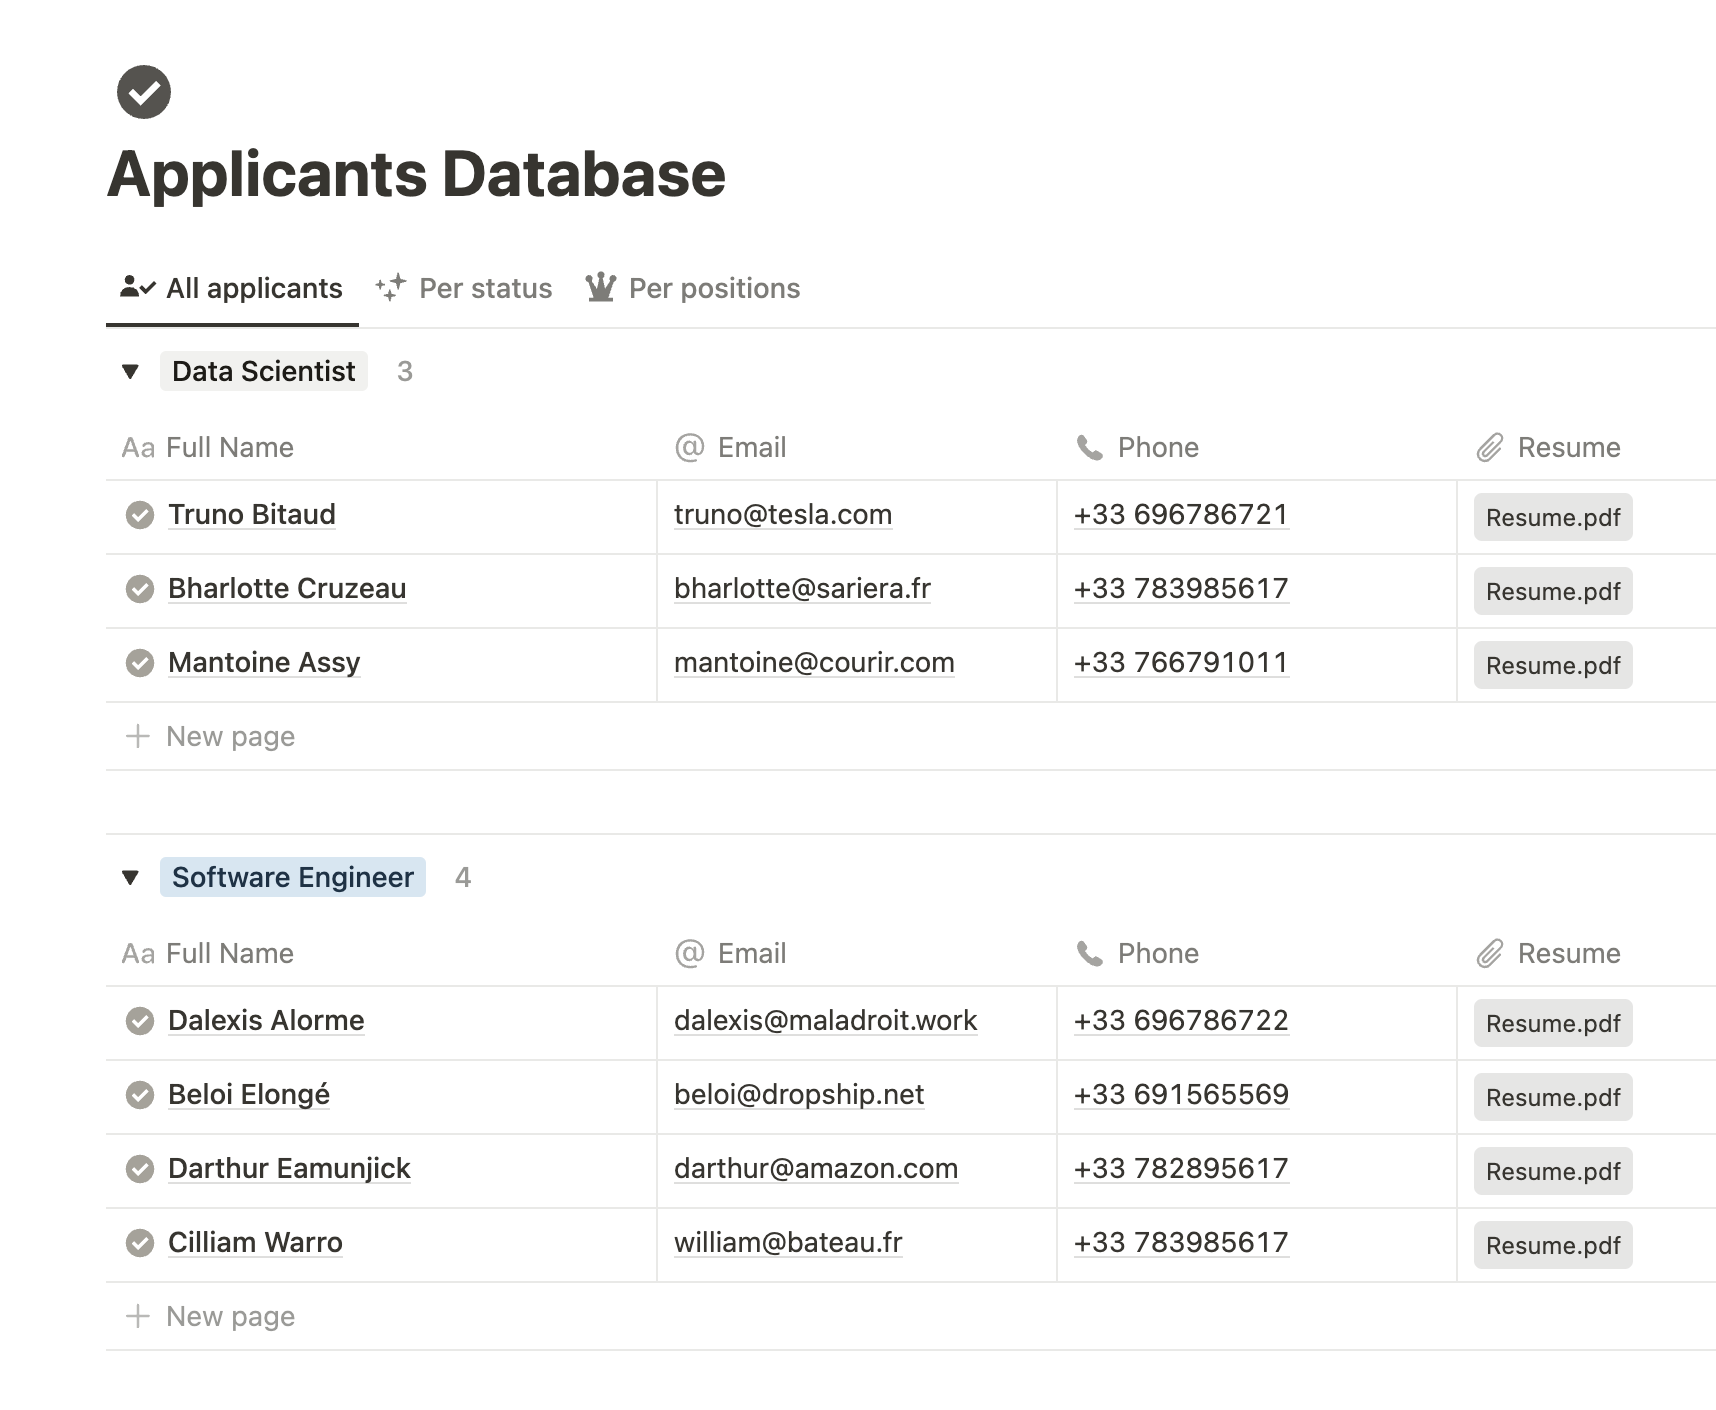Click the Aa icon in the Full Name header
The image size is (1716, 1410).
point(138,447)
